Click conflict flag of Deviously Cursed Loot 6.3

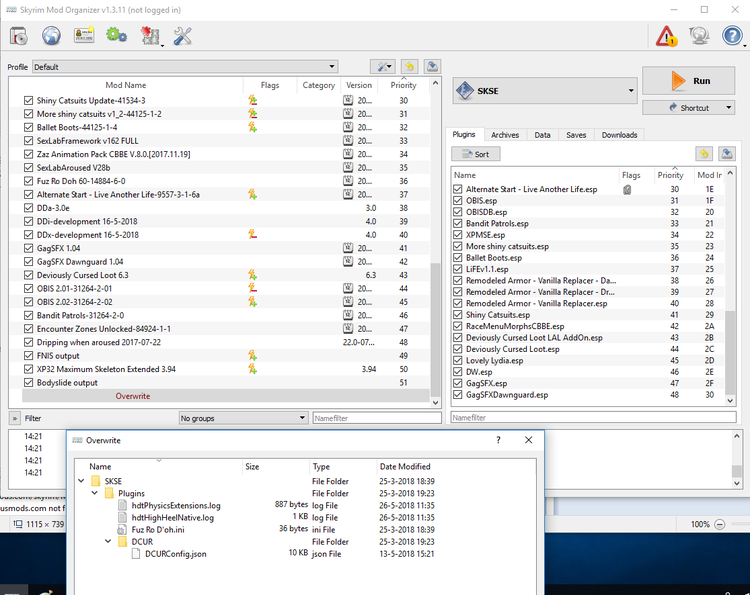pyautogui.click(x=253, y=275)
